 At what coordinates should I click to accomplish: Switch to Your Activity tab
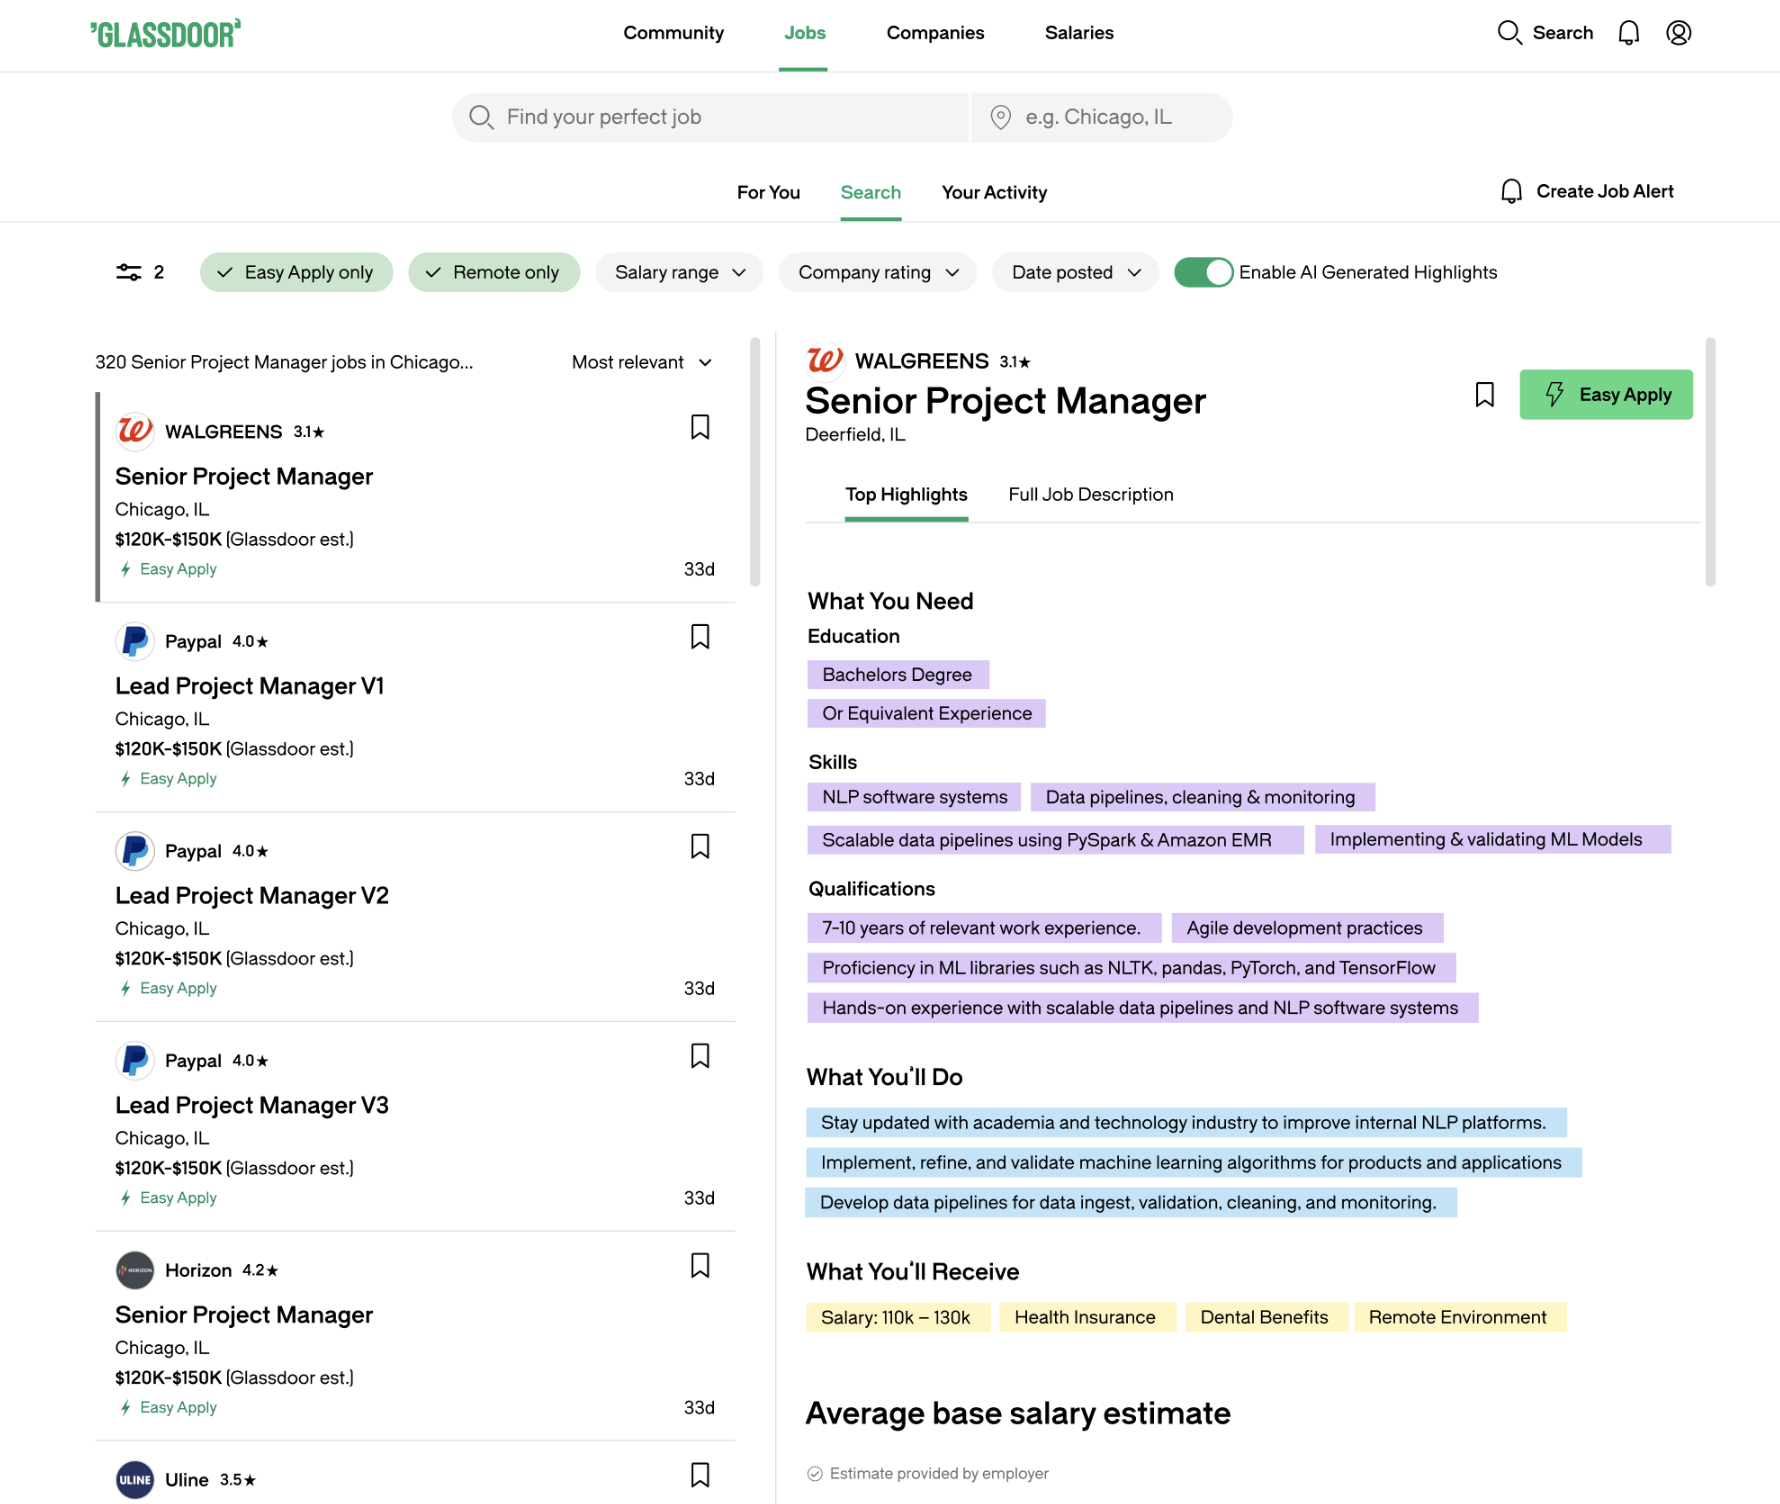(x=994, y=192)
